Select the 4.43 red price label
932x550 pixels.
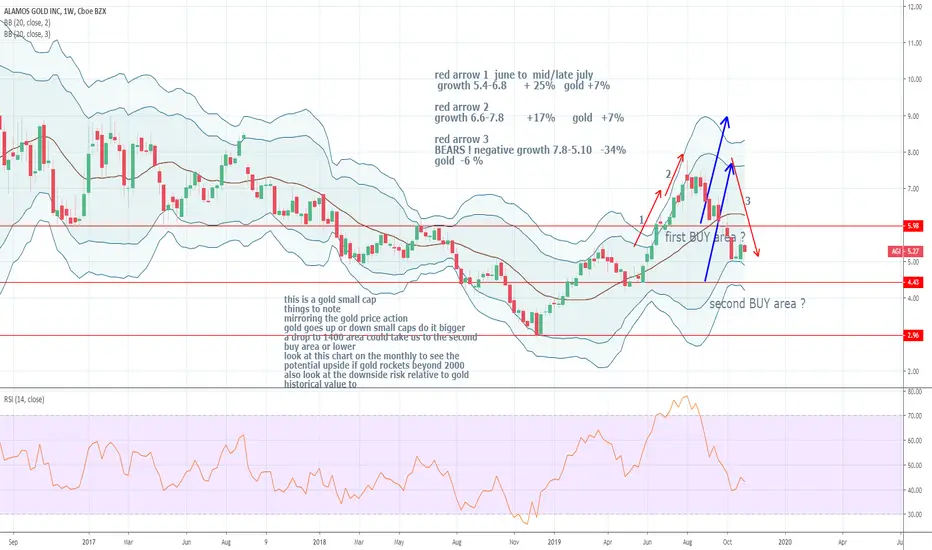(914, 282)
